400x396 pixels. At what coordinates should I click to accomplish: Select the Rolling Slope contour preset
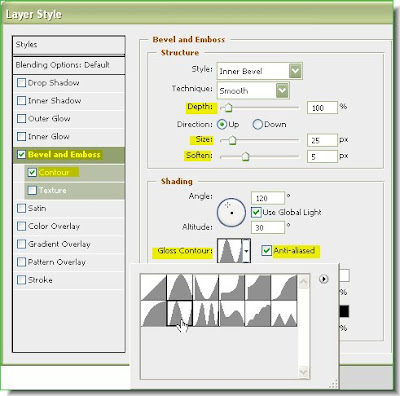232,313
